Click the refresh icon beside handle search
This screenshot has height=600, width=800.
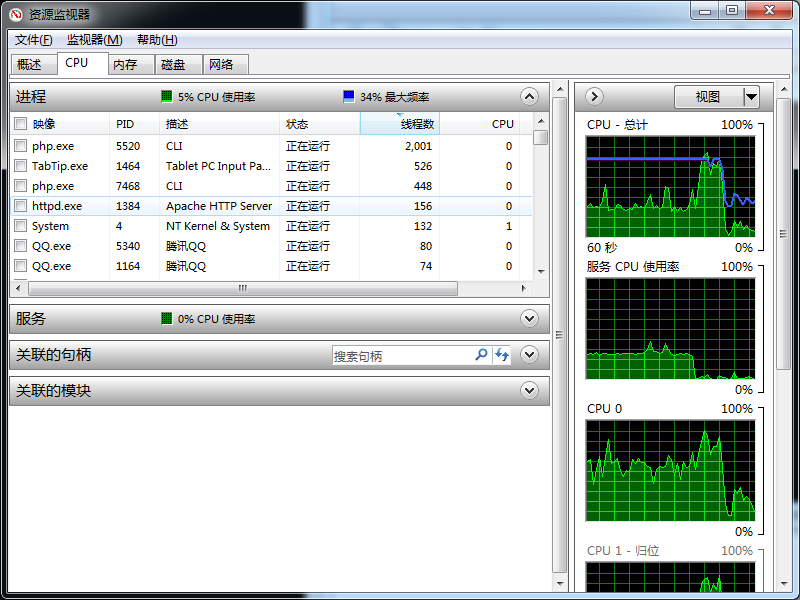[x=501, y=355]
